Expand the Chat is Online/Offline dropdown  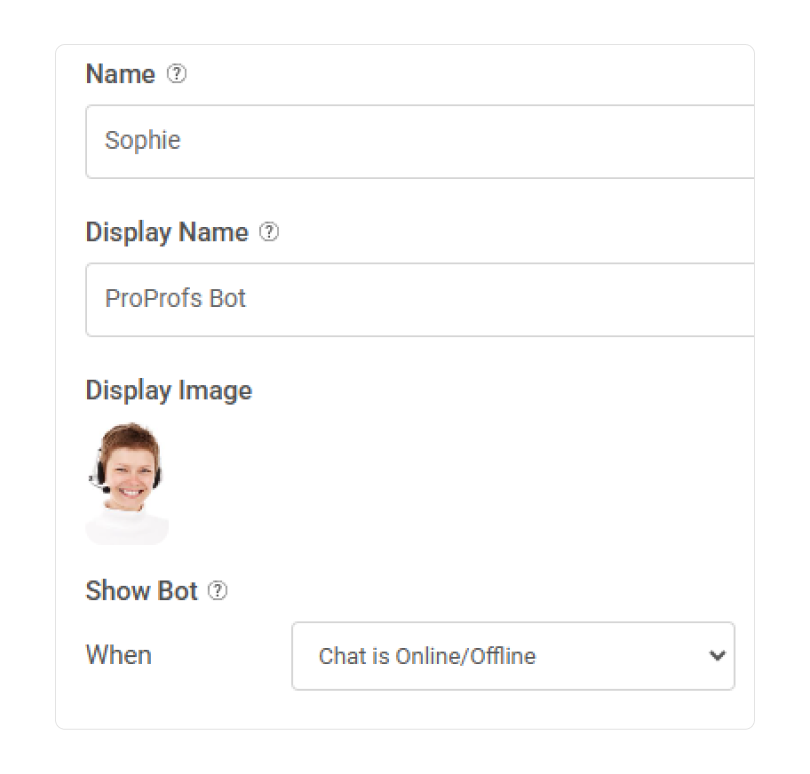(512, 656)
